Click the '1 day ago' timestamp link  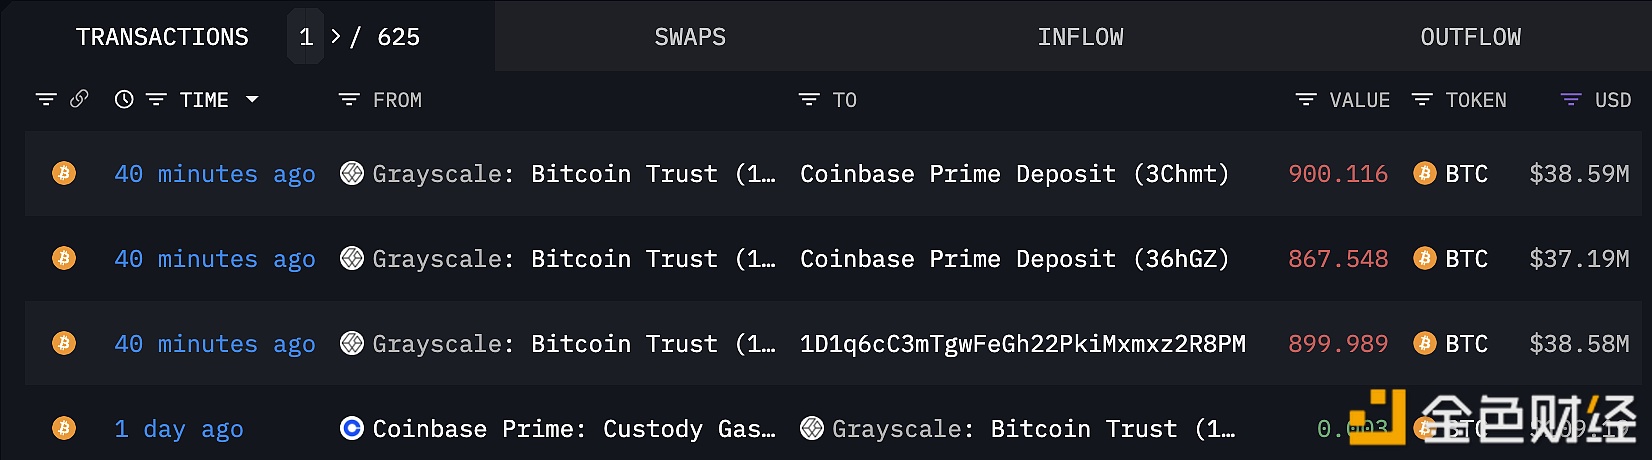tap(178, 428)
